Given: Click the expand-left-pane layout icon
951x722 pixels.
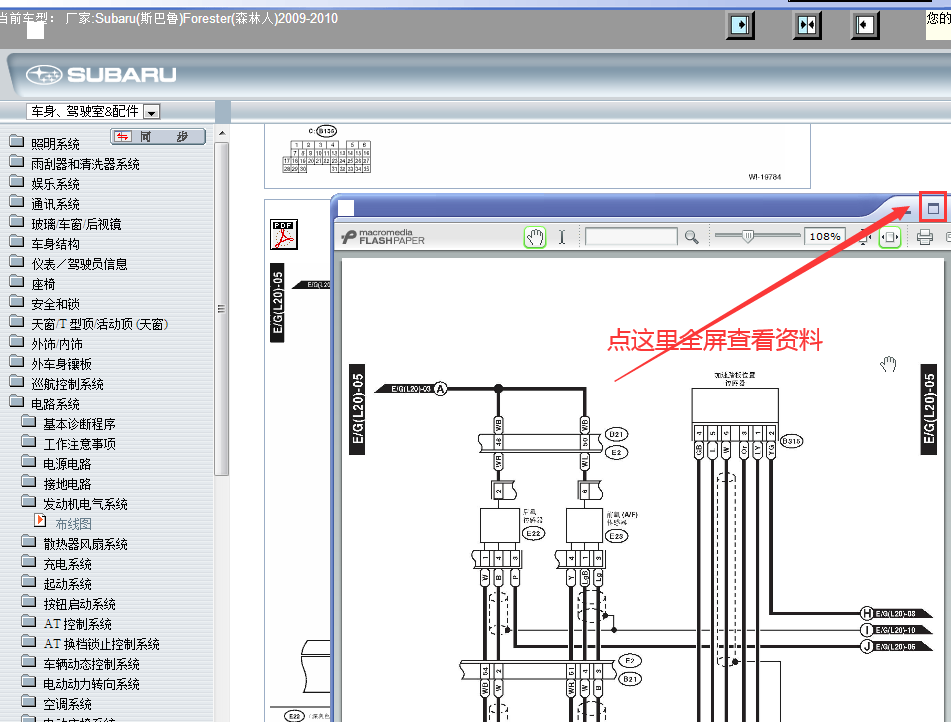Looking at the screenshot, I should coord(740,25).
